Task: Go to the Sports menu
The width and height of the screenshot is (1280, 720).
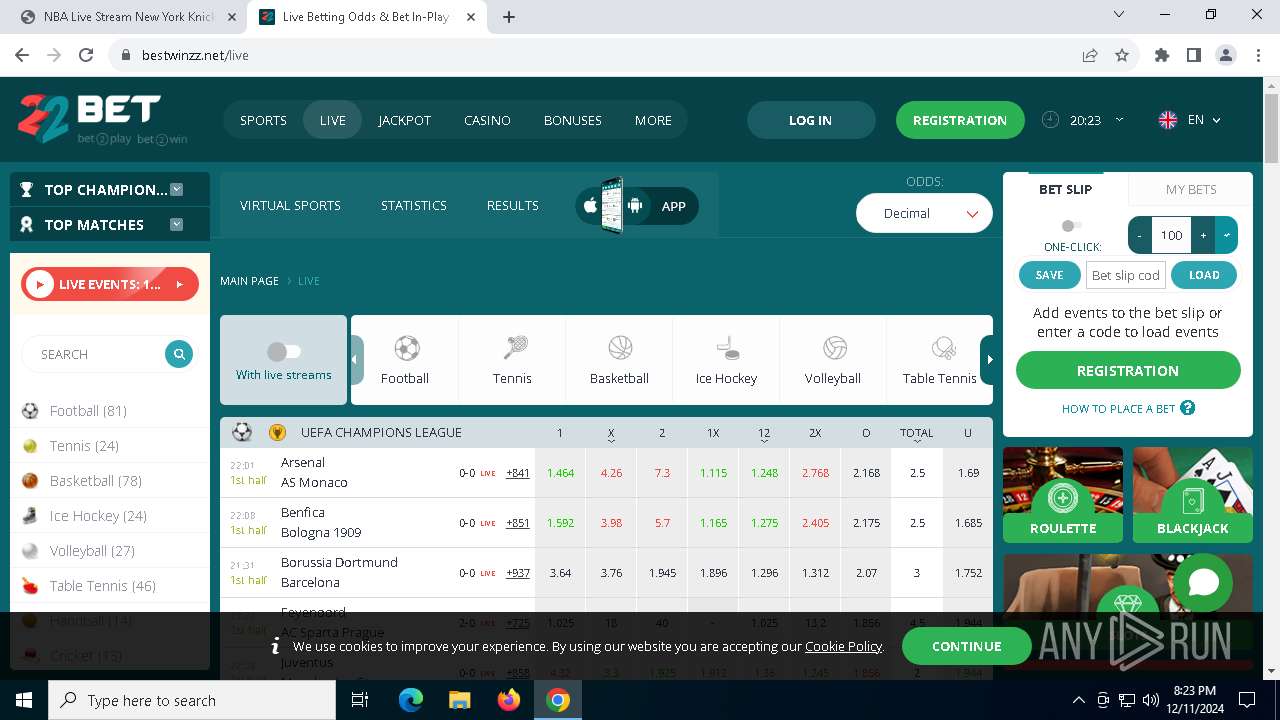Action: (x=263, y=120)
